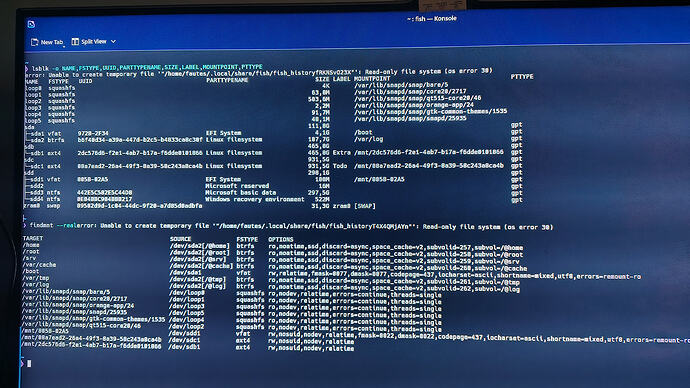Open a new tab with New Tab
The width and height of the screenshot is (690, 388).
coord(48,42)
